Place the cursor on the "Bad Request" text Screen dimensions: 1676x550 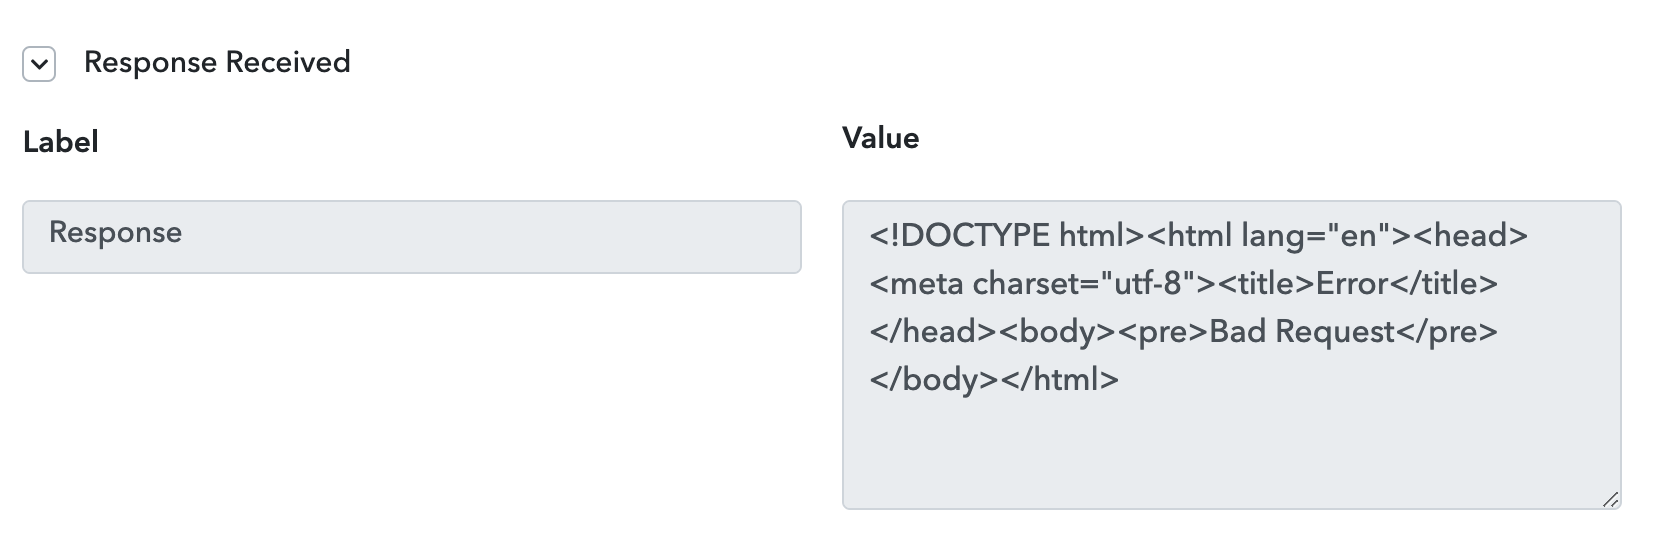click(1302, 331)
